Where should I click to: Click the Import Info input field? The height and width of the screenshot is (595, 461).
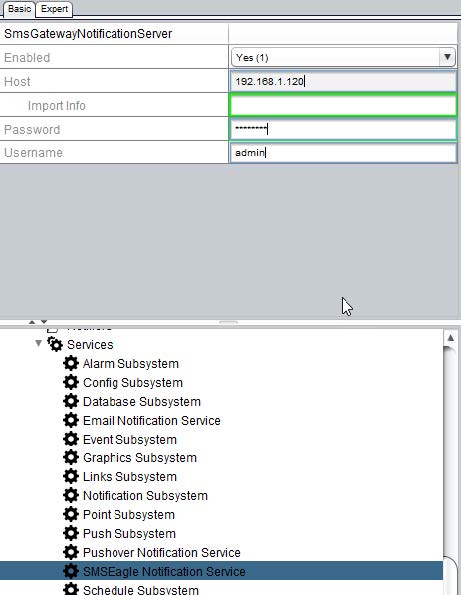click(343, 105)
